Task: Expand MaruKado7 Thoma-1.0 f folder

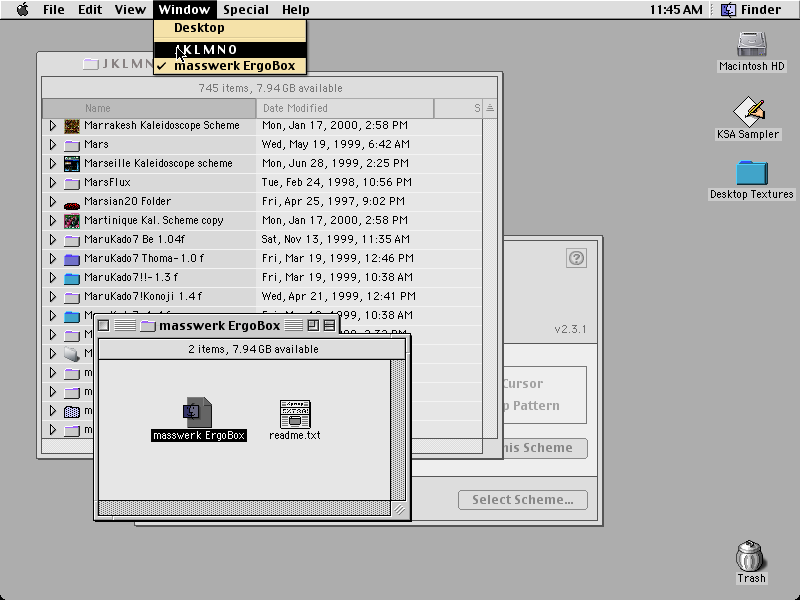Action: 53,258
